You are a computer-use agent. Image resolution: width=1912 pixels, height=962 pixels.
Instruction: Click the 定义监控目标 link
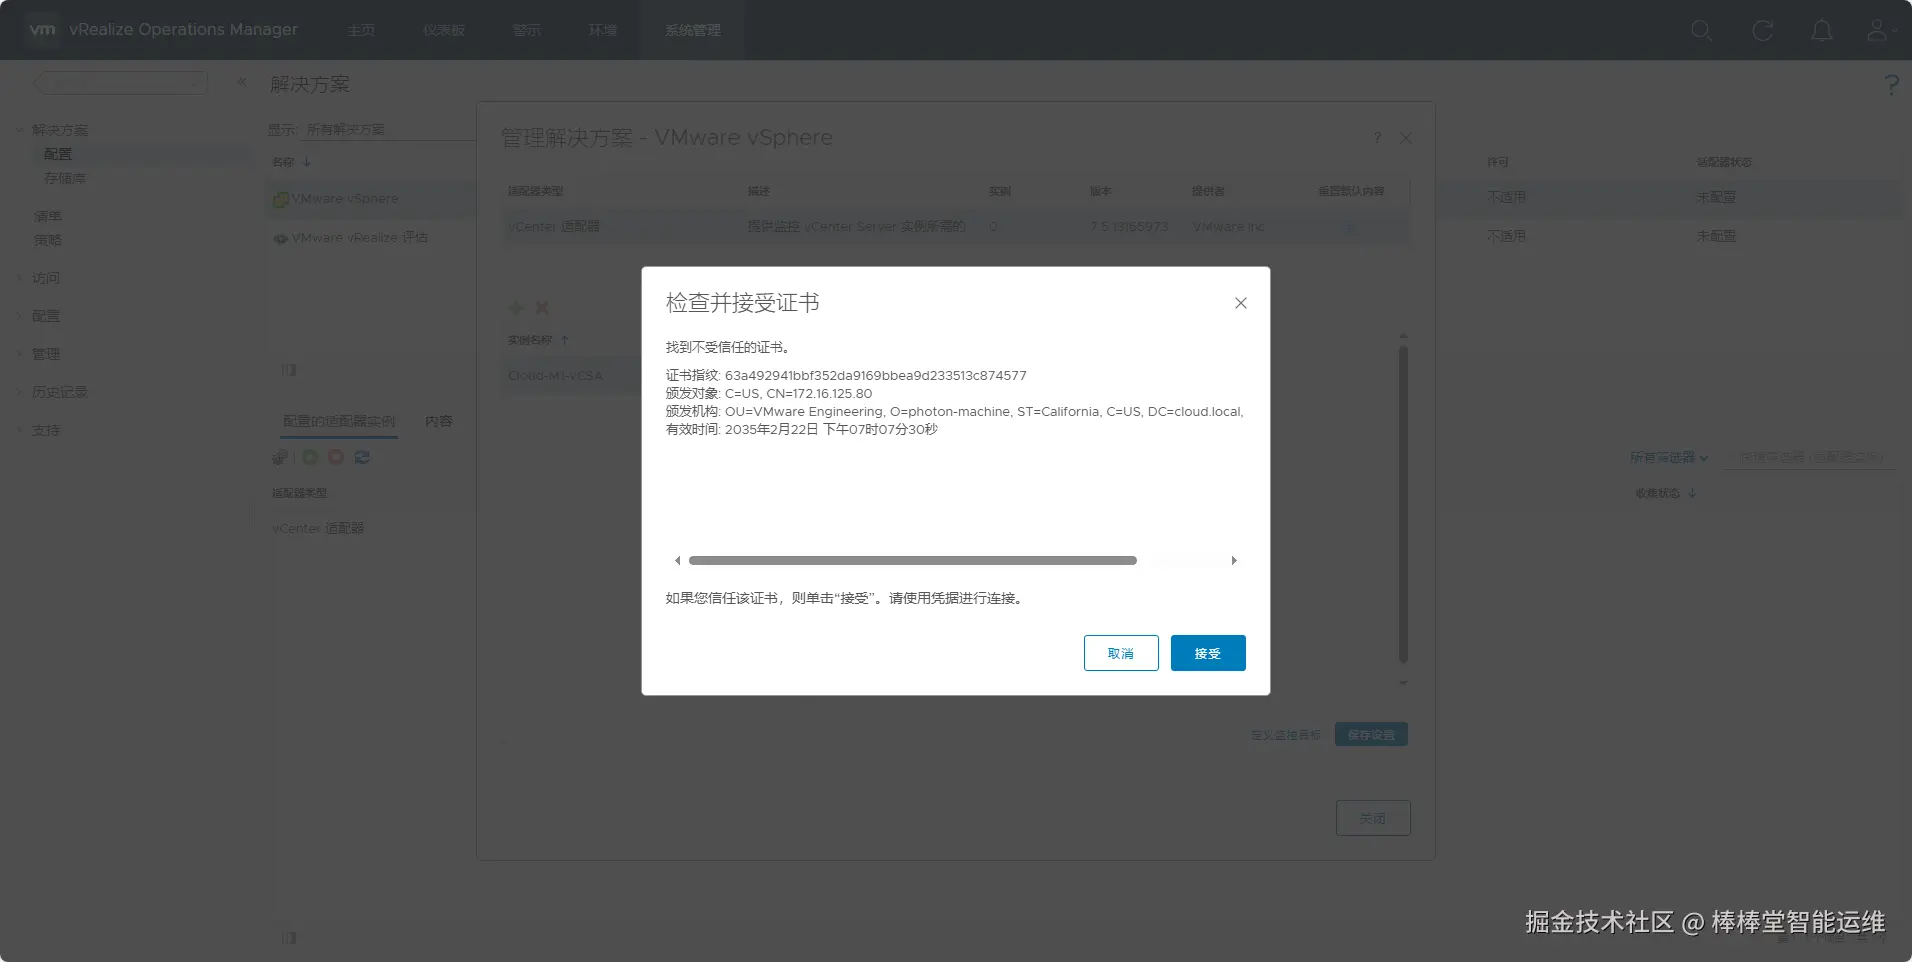coord(1285,735)
